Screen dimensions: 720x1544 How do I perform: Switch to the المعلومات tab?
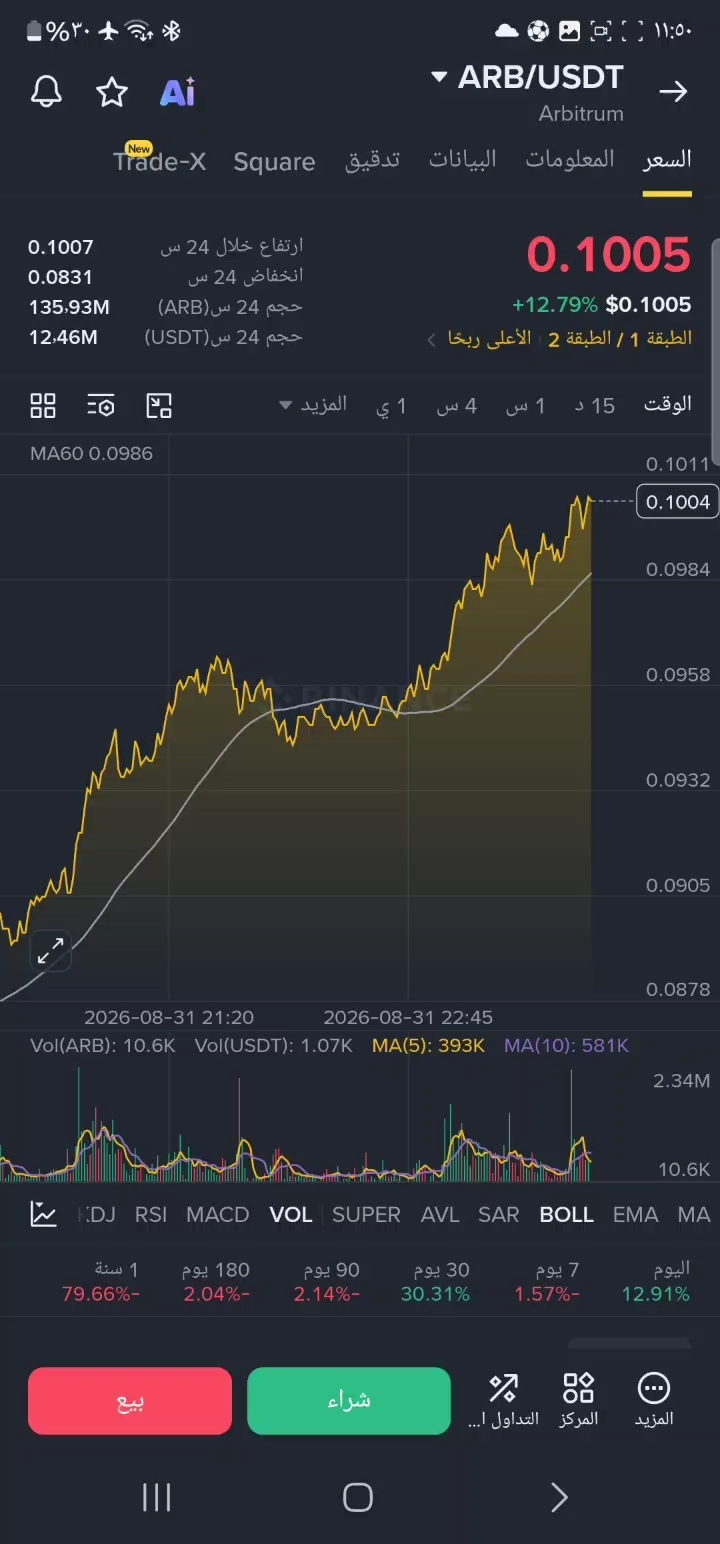570,160
